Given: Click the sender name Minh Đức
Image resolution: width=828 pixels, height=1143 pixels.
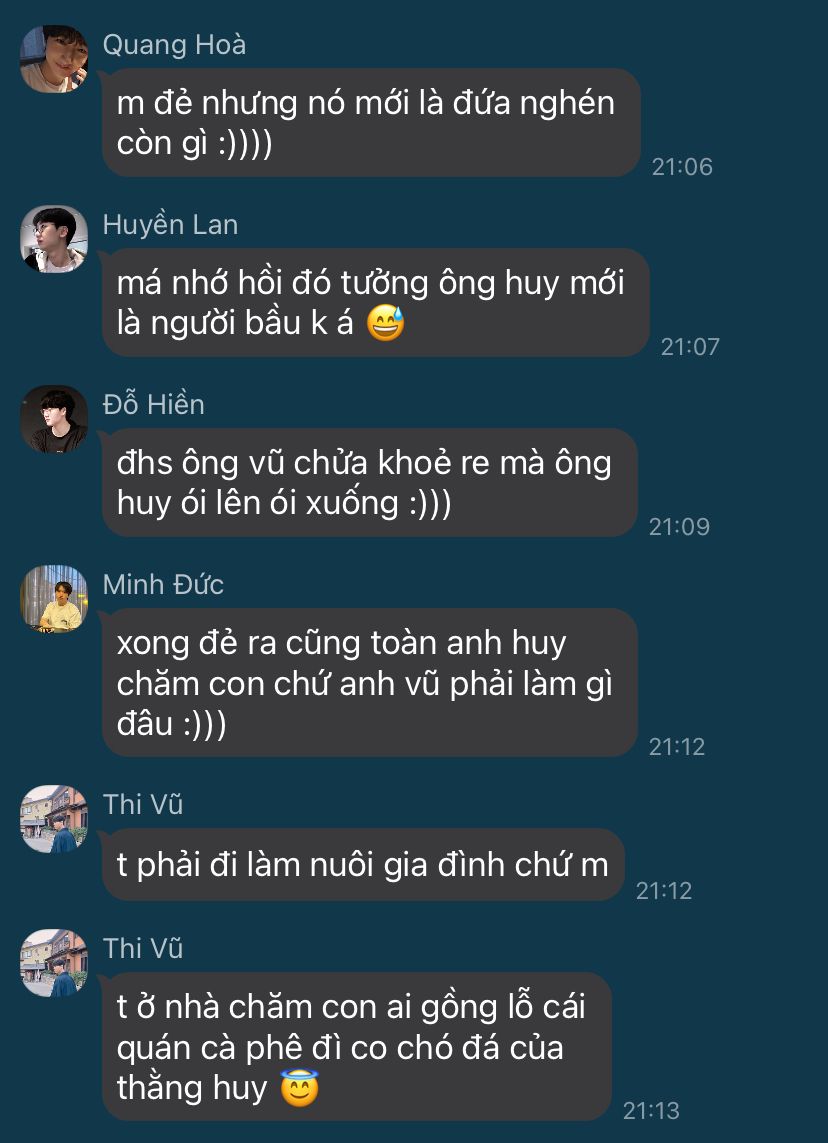Looking at the screenshot, I should [x=163, y=585].
